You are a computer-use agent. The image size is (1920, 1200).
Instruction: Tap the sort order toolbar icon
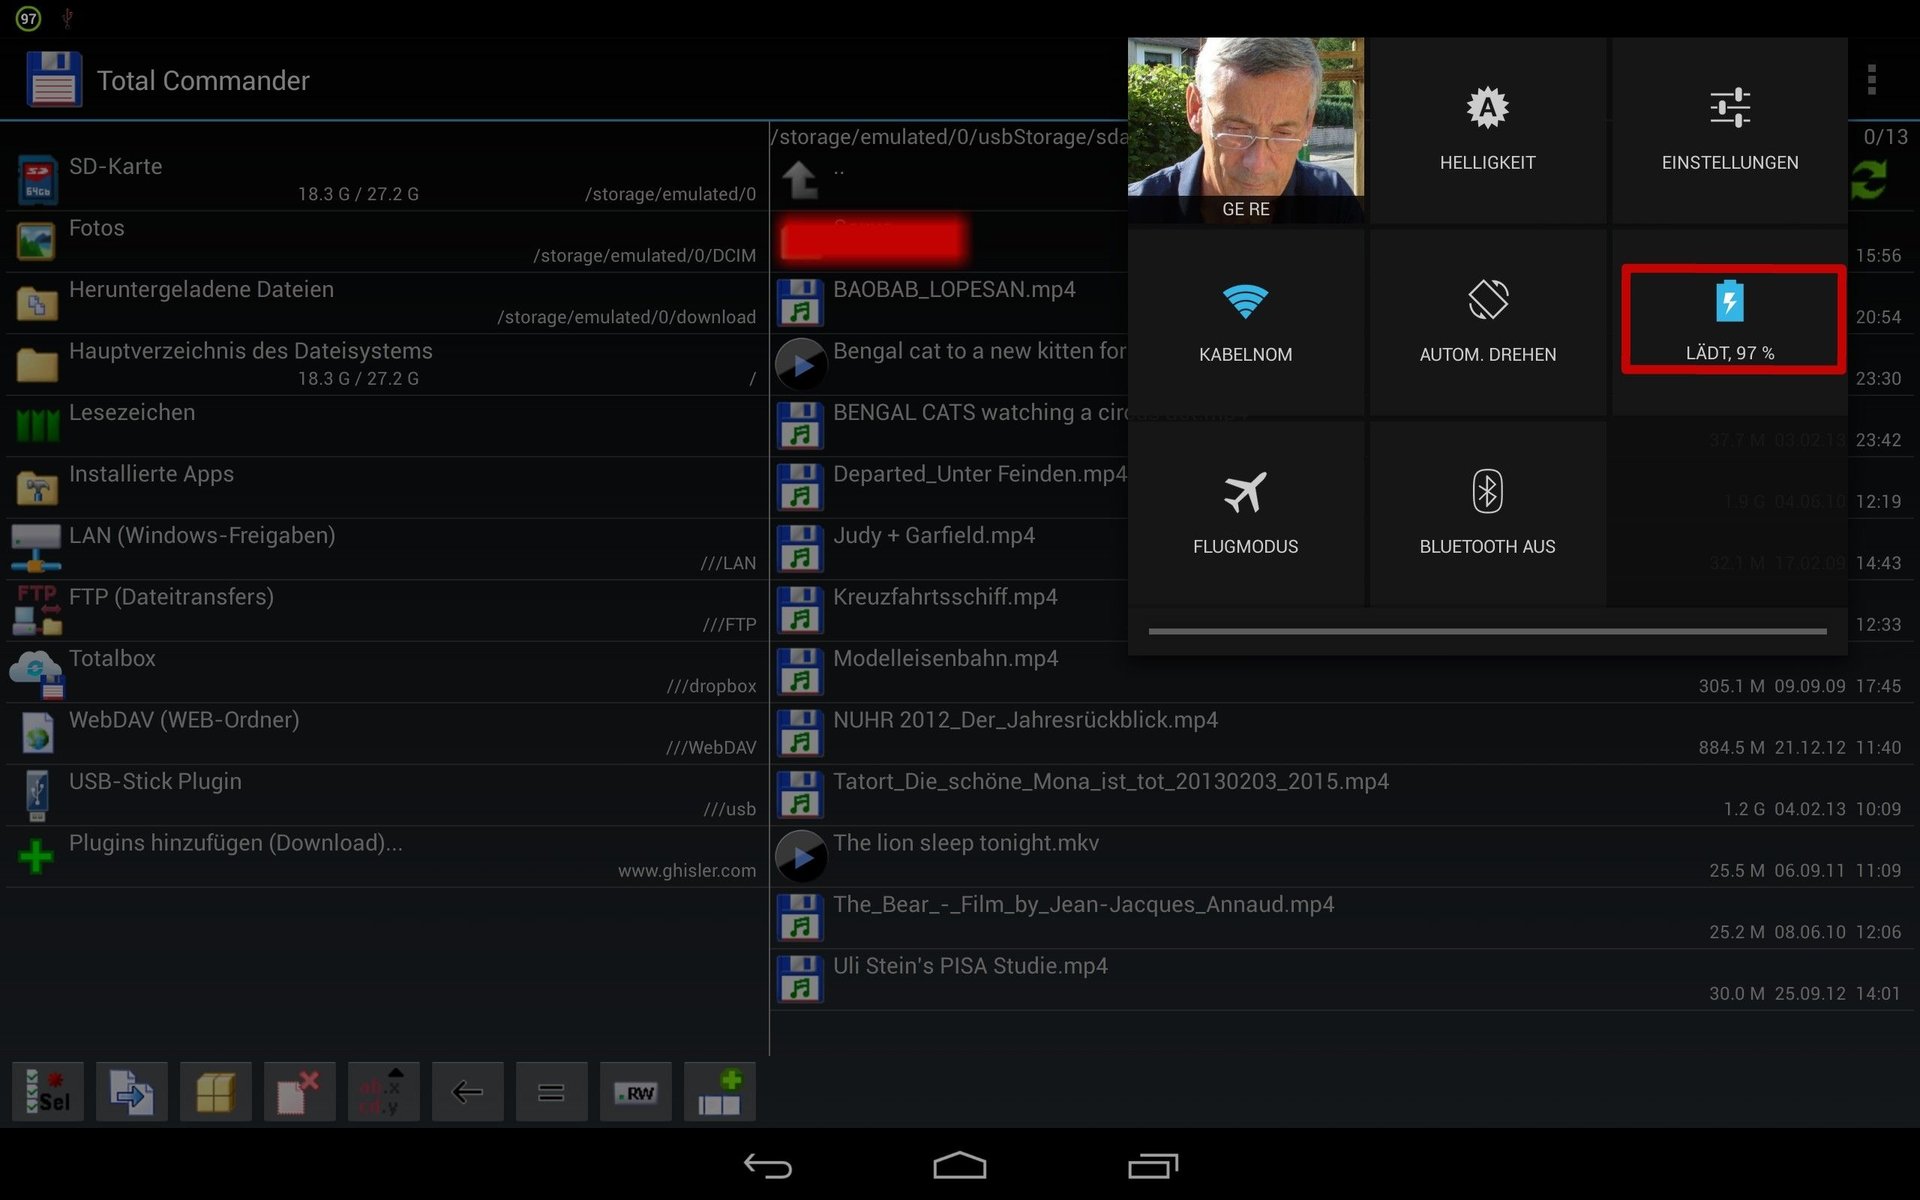[383, 1092]
